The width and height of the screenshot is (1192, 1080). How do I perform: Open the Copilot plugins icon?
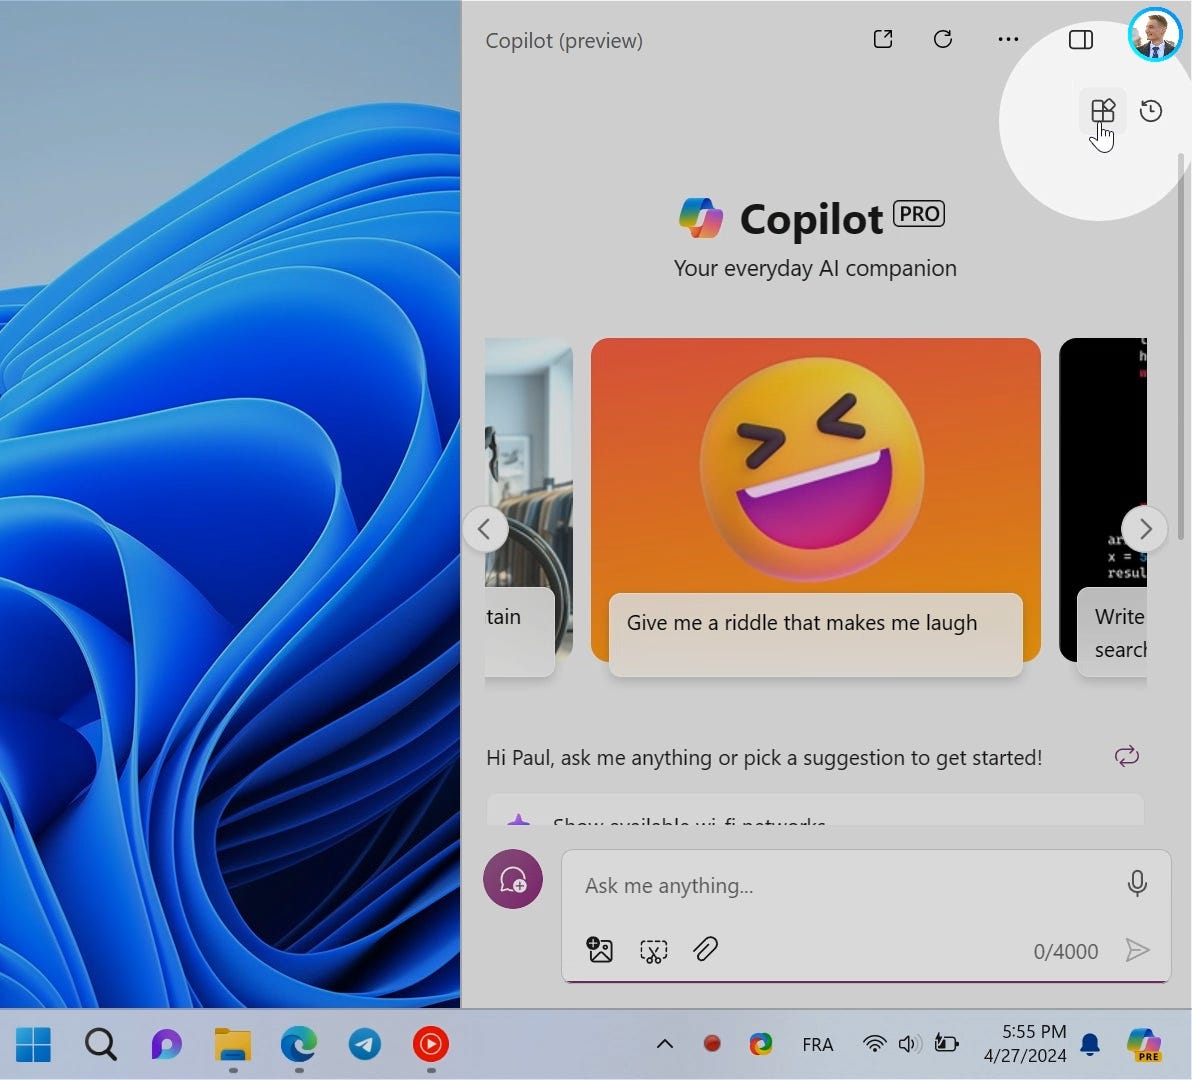tap(1102, 111)
